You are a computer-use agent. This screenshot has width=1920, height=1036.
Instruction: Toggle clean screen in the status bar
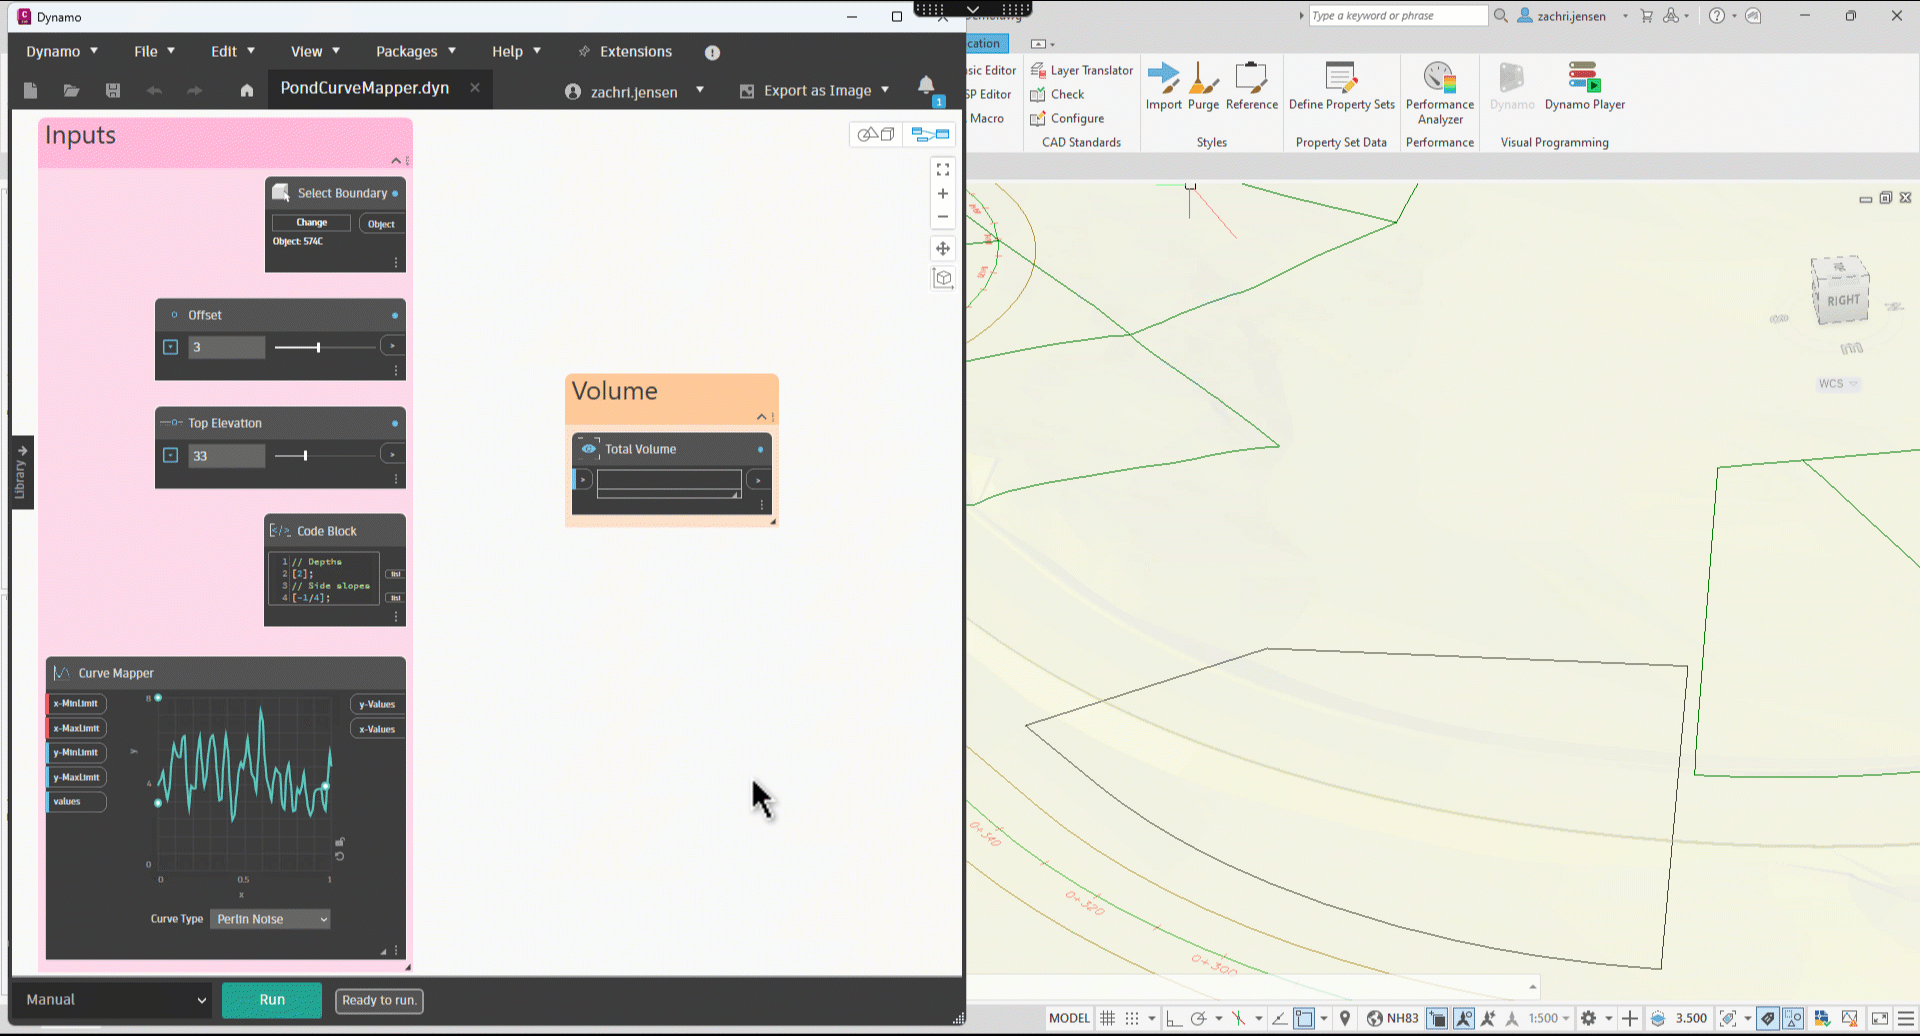tap(1880, 1019)
